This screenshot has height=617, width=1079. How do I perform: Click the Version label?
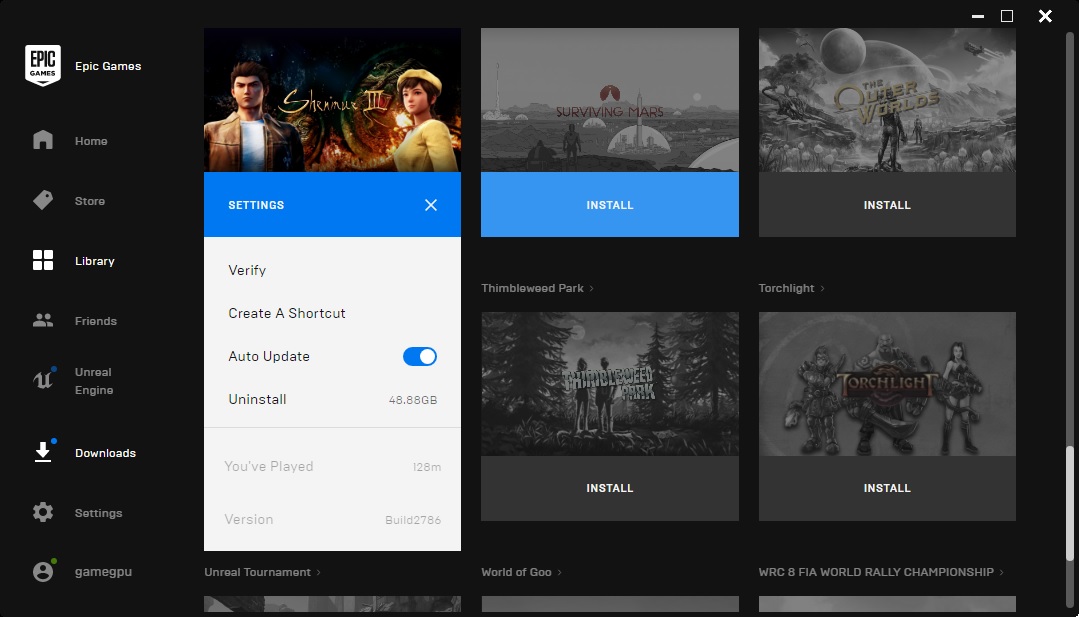(248, 519)
